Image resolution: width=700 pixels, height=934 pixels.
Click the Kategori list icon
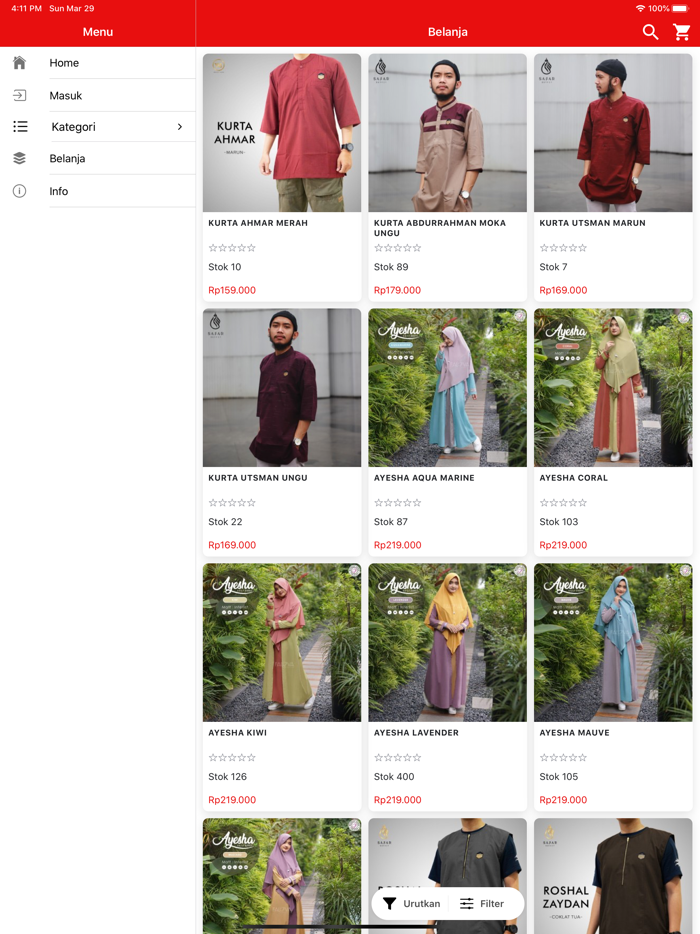(x=20, y=126)
